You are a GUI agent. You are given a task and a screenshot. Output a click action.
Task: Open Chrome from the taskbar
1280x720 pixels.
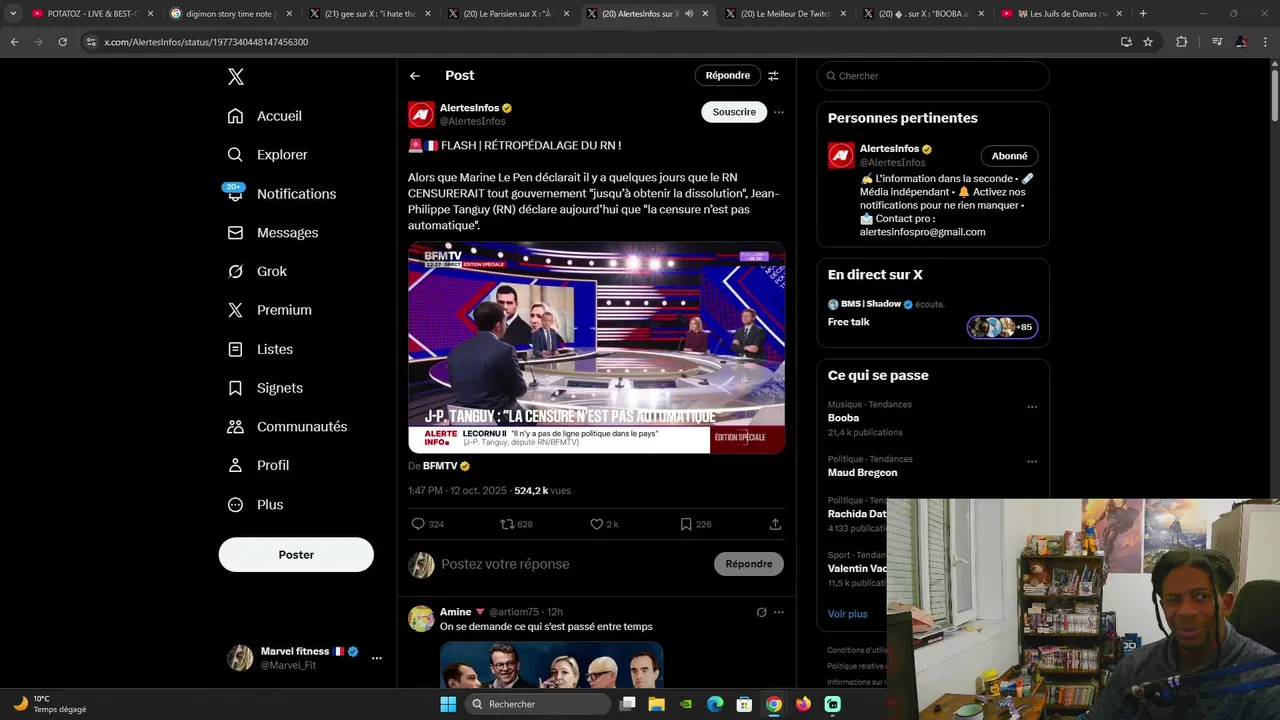(774, 704)
